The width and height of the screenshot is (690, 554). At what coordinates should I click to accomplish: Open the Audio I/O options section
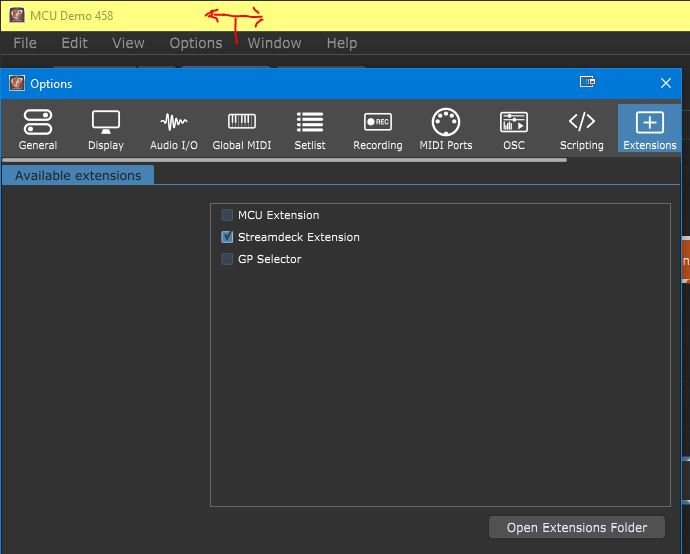click(x=174, y=129)
